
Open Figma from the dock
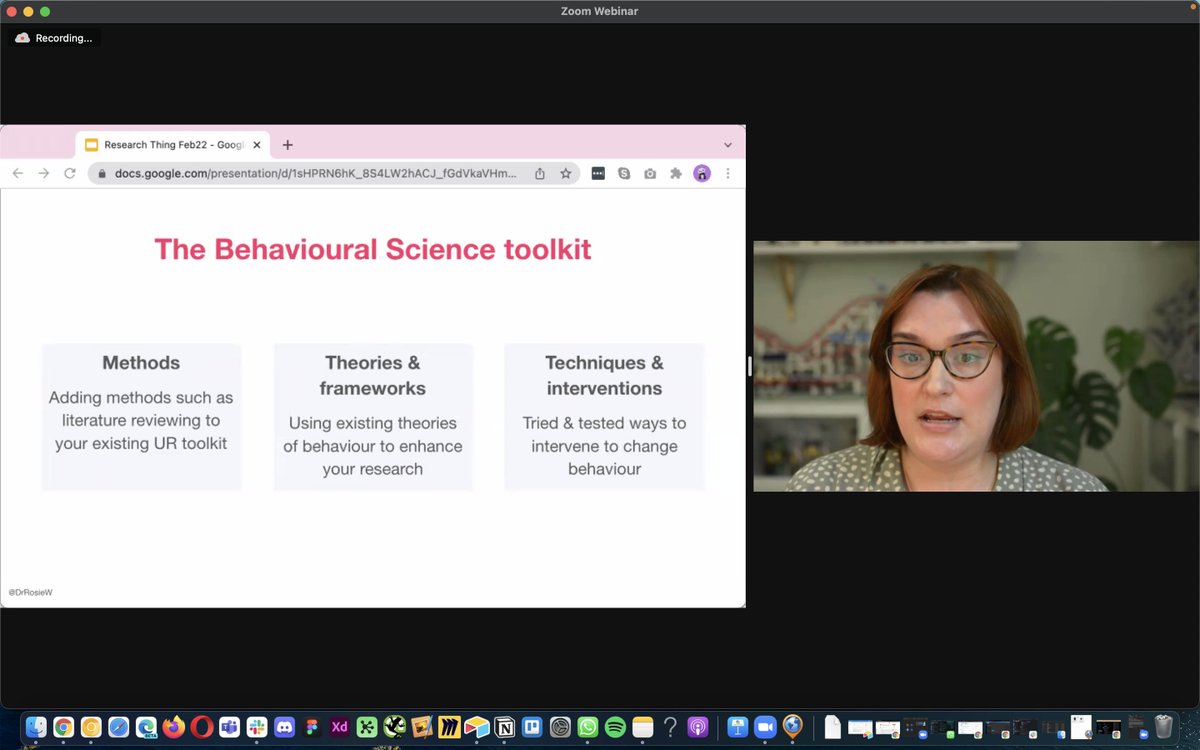tap(310, 727)
